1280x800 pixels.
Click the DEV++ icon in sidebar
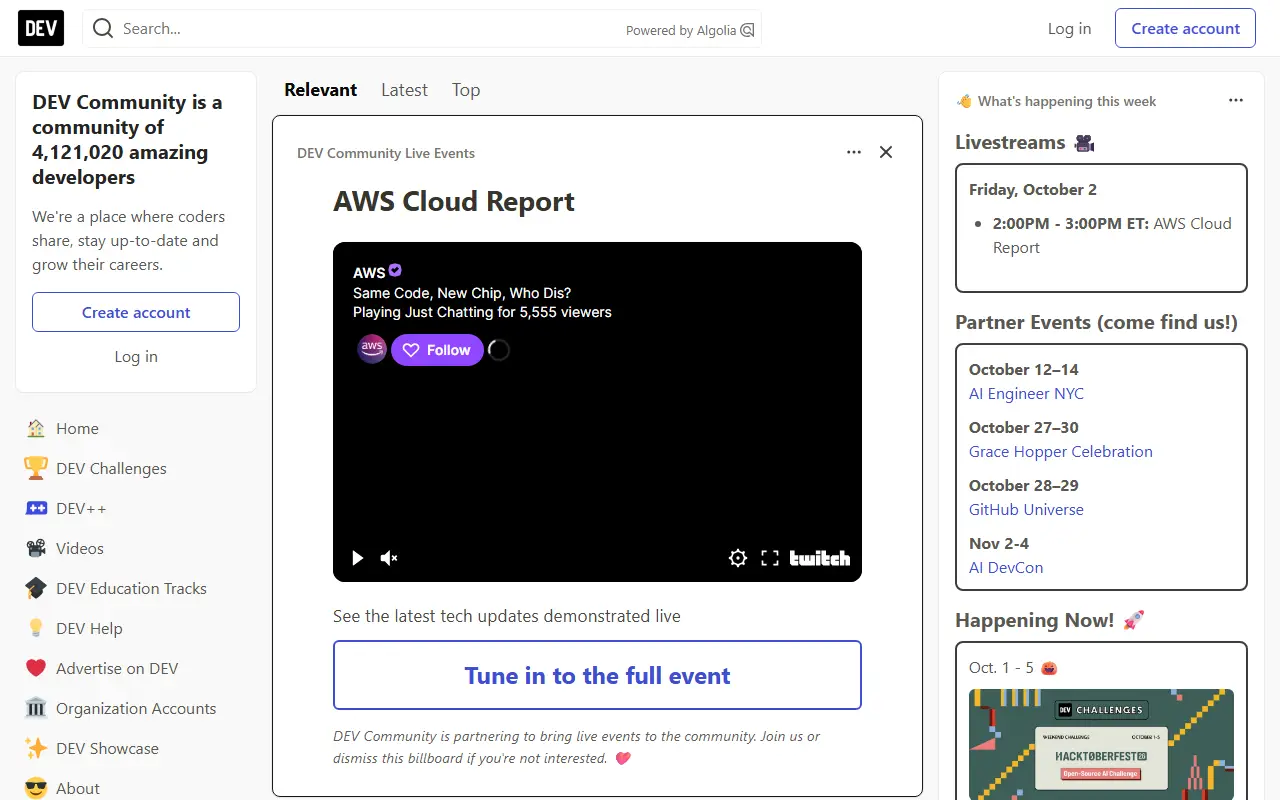(x=36, y=508)
